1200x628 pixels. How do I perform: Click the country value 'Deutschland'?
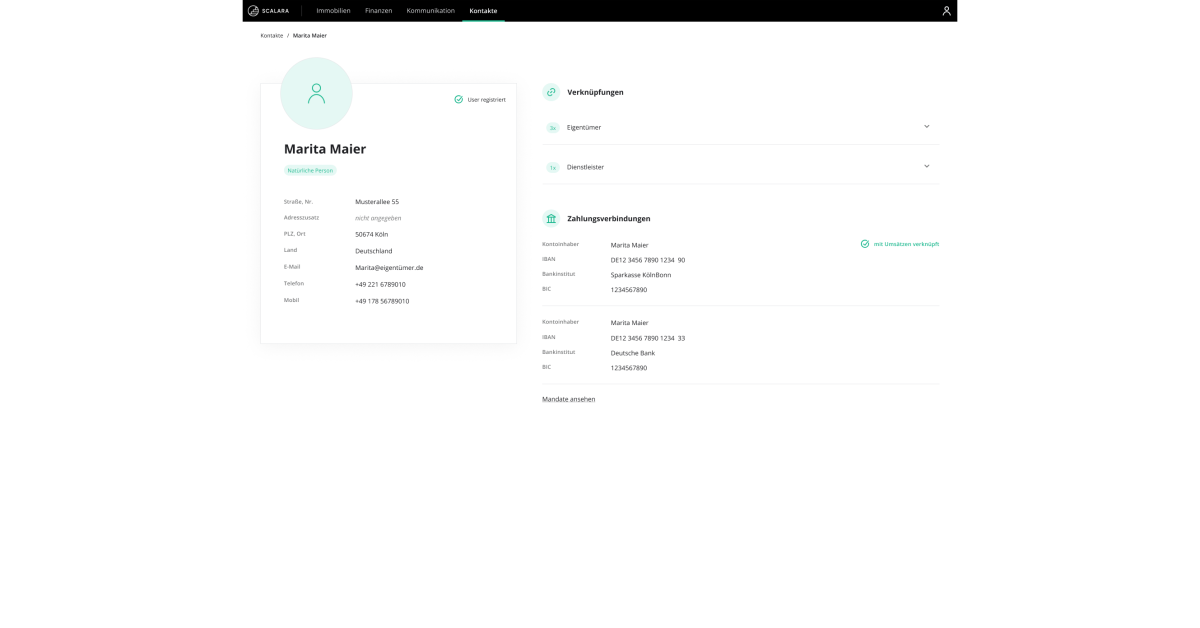pos(373,251)
